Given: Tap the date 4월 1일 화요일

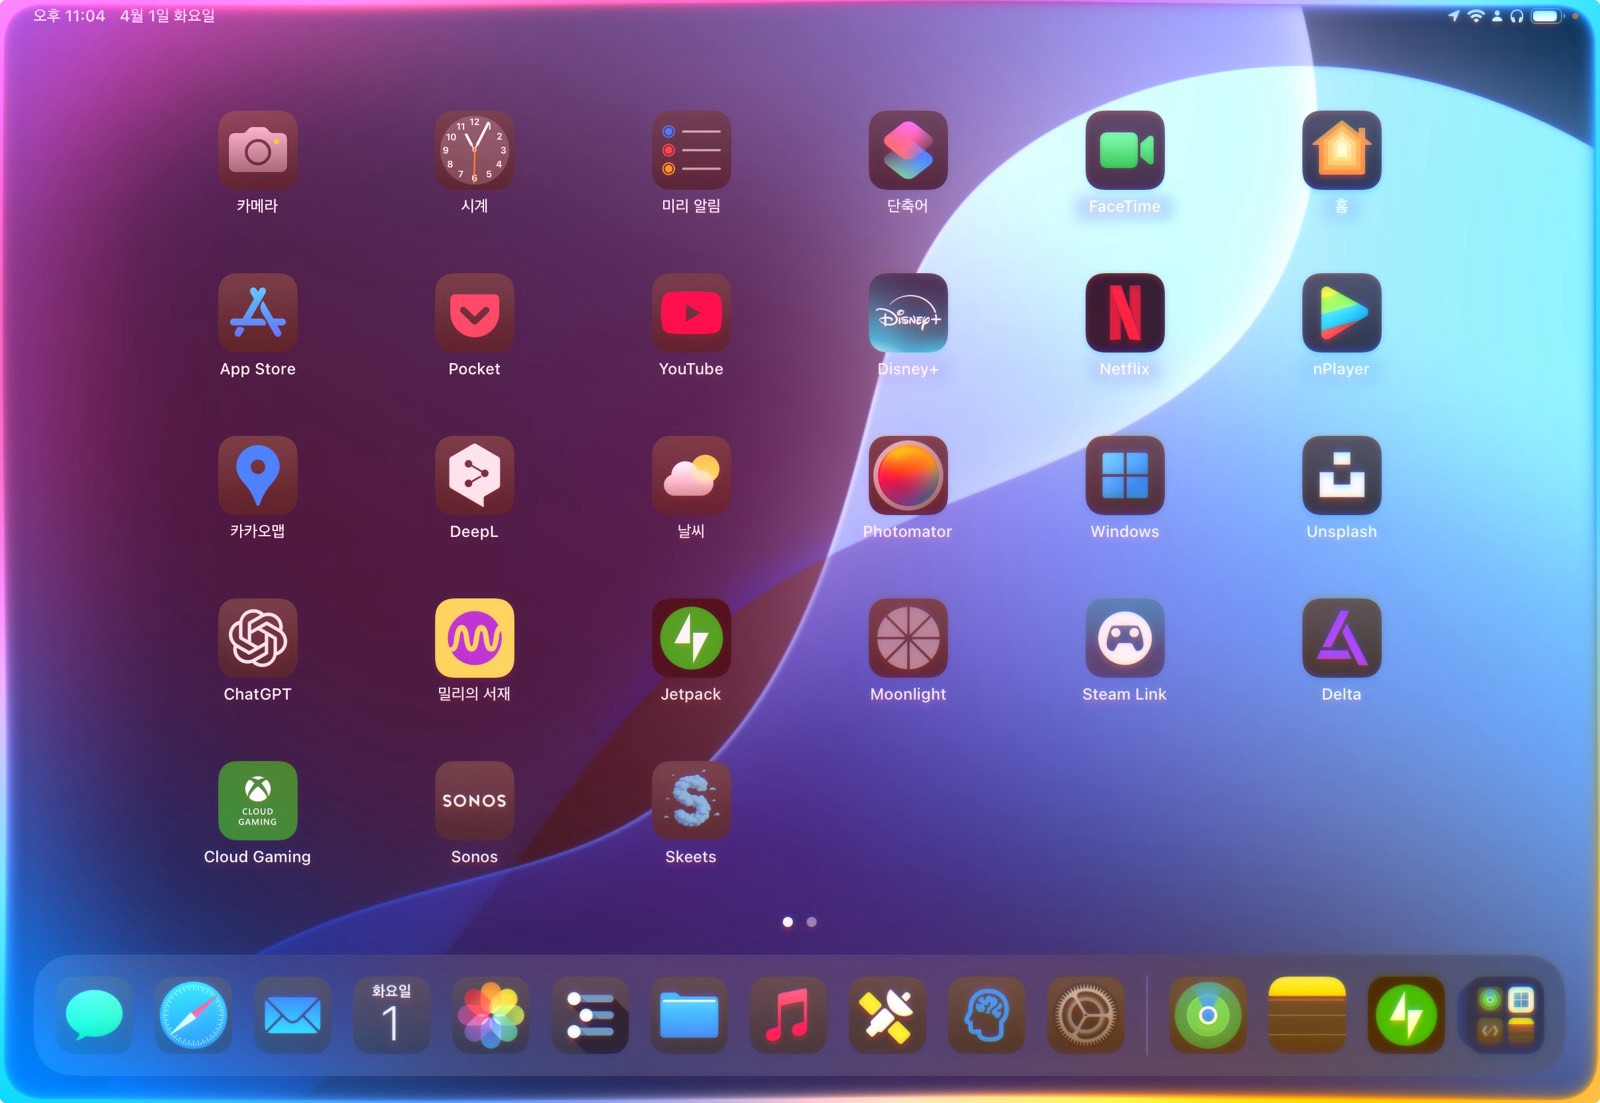Looking at the screenshot, I should pos(167,16).
